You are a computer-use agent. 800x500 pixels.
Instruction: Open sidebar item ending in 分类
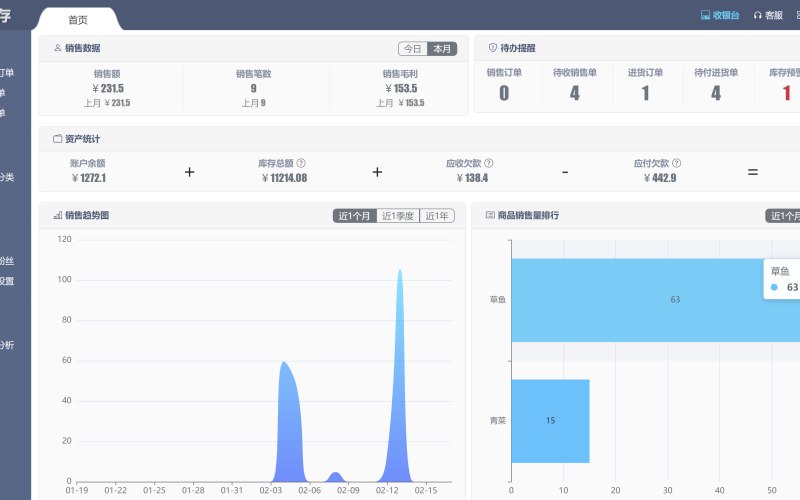[x=7, y=177]
